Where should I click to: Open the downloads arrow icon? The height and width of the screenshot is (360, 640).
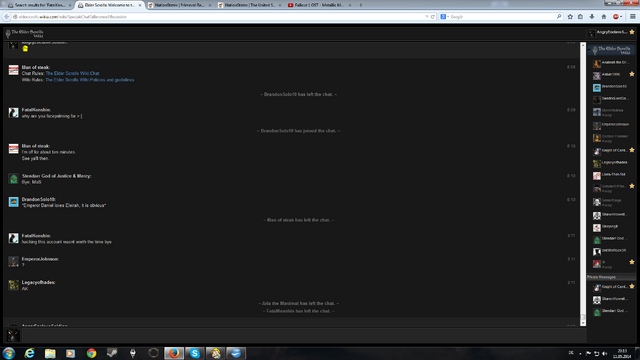592,17
